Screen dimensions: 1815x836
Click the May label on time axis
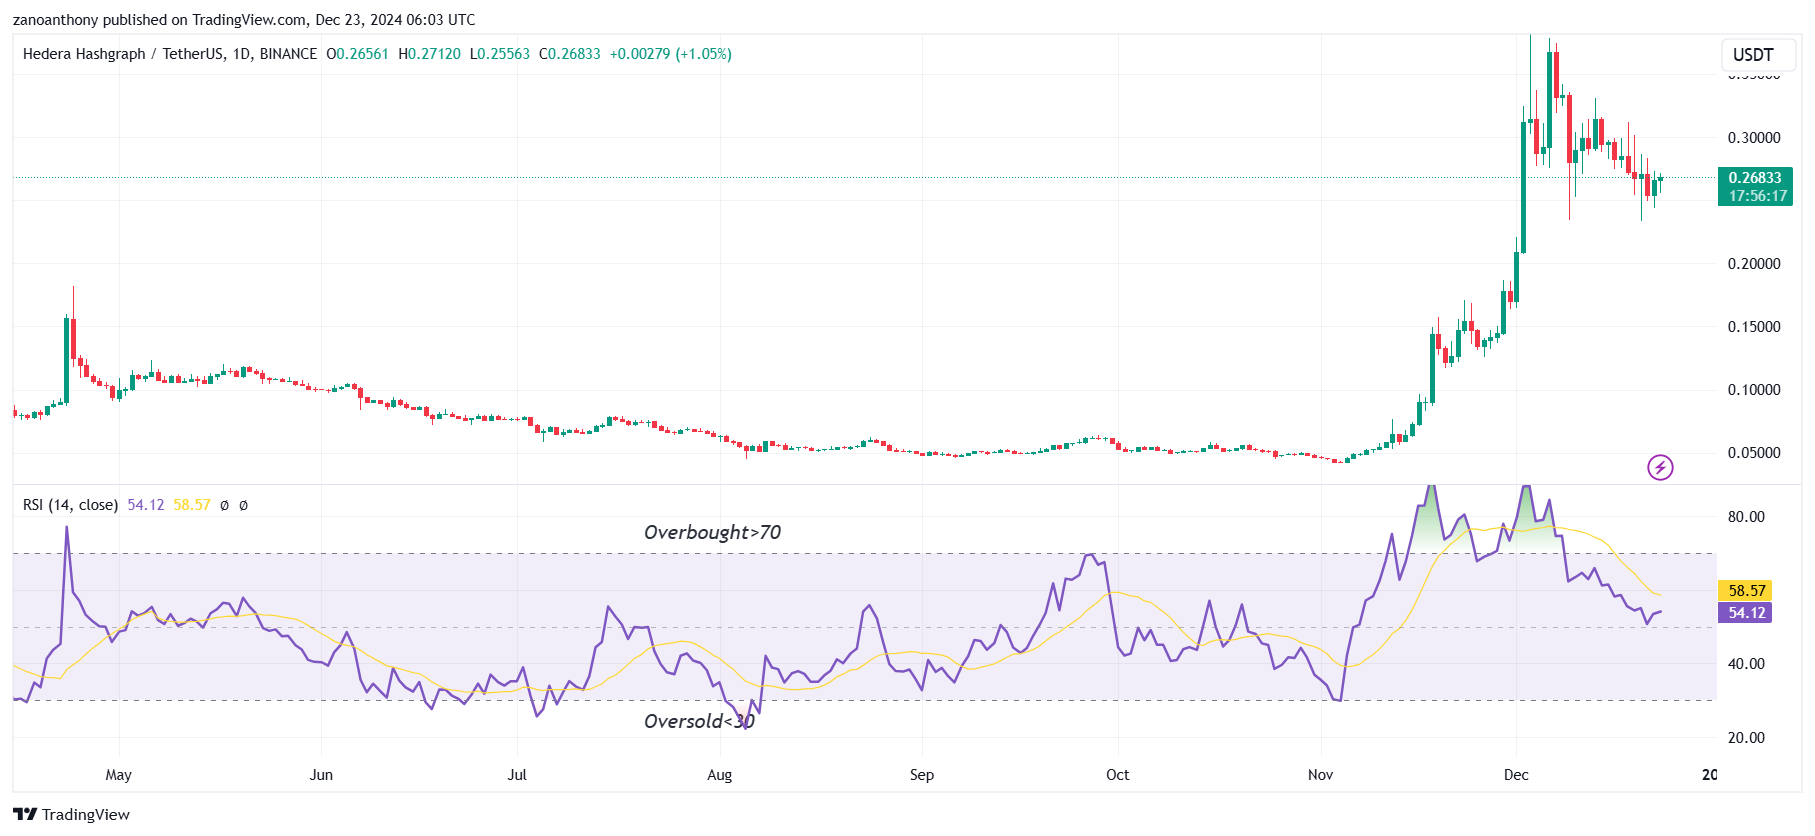pyautogui.click(x=118, y=775)
